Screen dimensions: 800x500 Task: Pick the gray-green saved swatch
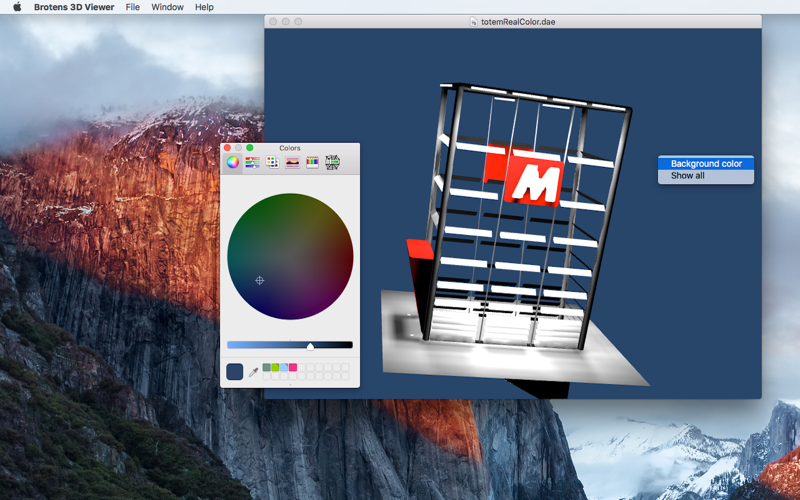pyautogui.click(x=266, y=367)
